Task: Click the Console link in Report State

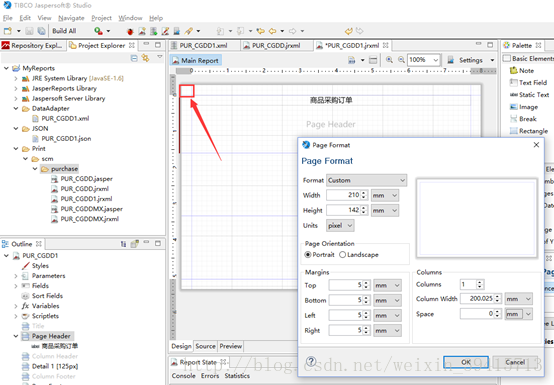Action: click(183, 376)
